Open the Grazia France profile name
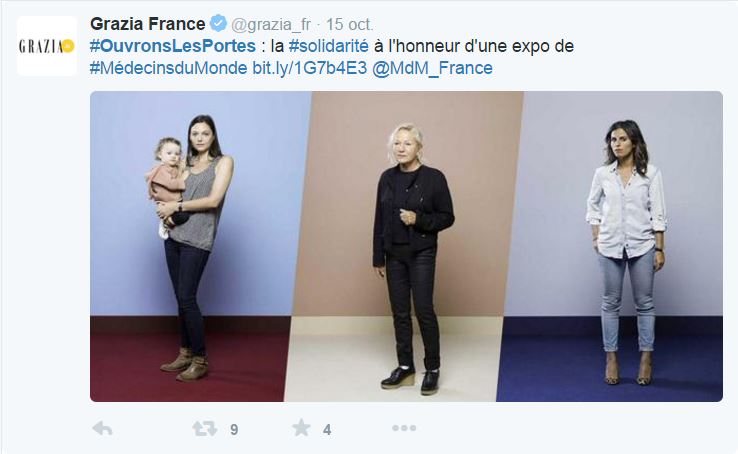 [148, 24]
